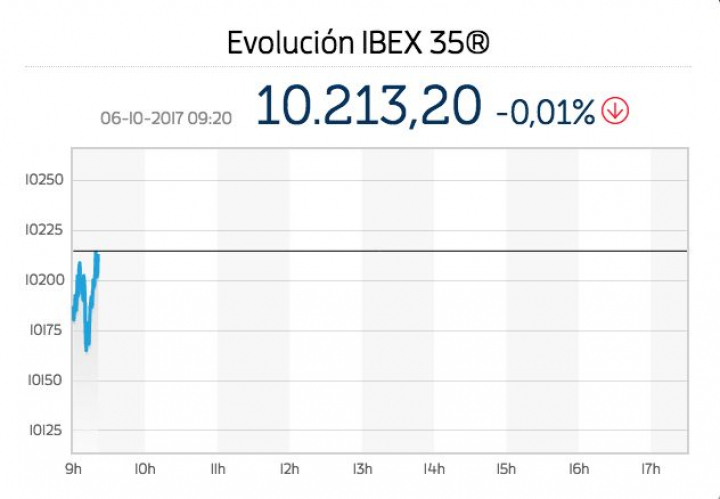Viewport: 720px width, 499px height.
Task: Click the 15h time axis label
Action: (x=506, y=468)
